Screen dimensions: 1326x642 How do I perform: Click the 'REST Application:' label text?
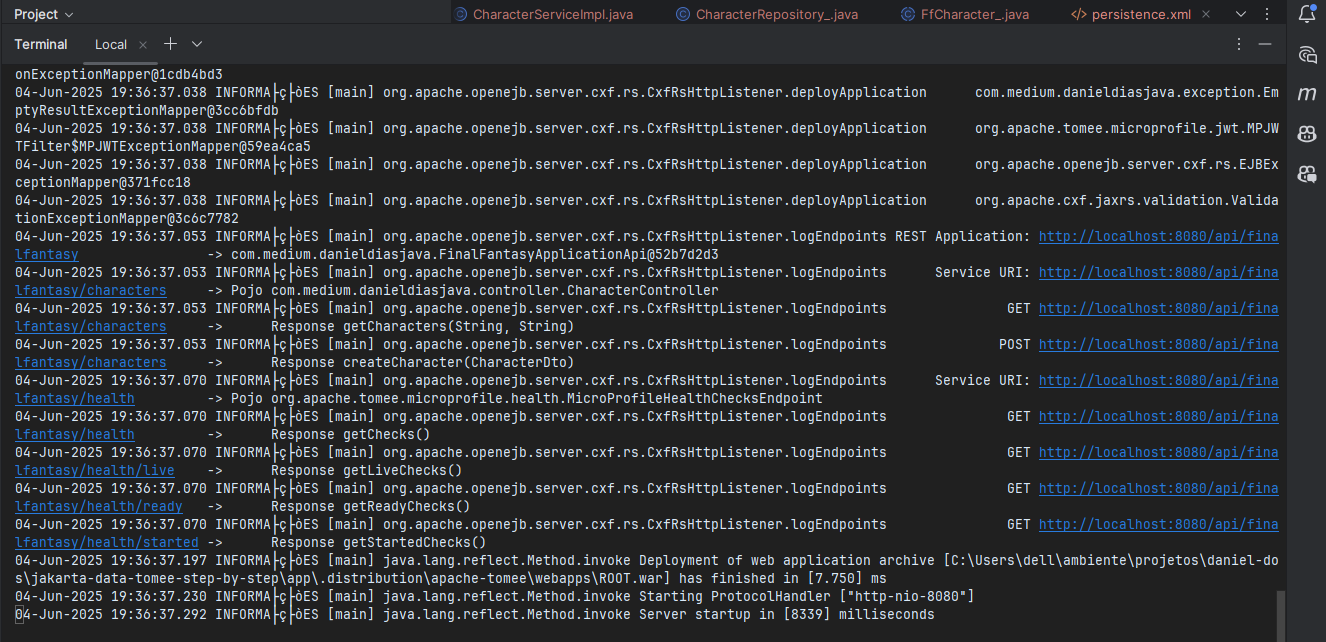pyautogui.click(x=963, y=236)
